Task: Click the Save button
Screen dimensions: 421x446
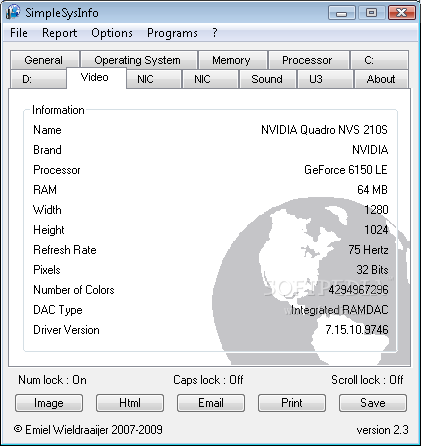Action: (x=373, y=403)
